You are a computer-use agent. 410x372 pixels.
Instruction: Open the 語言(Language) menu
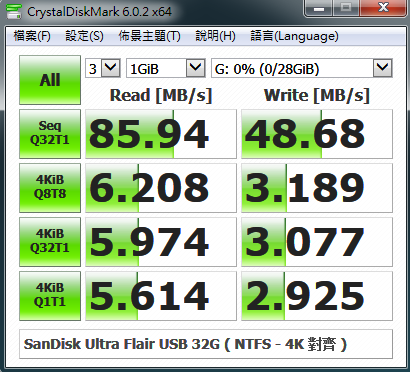294,36
